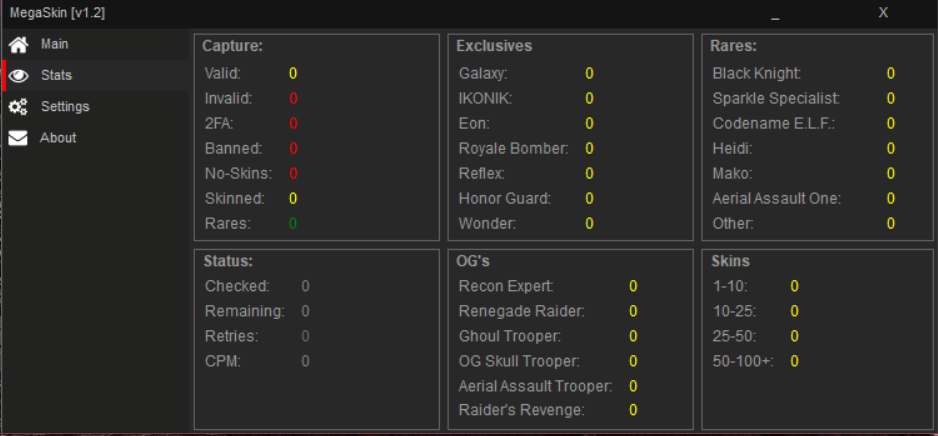
Task: Click the Rares panel heading
Action: click(x=733, y=46)
